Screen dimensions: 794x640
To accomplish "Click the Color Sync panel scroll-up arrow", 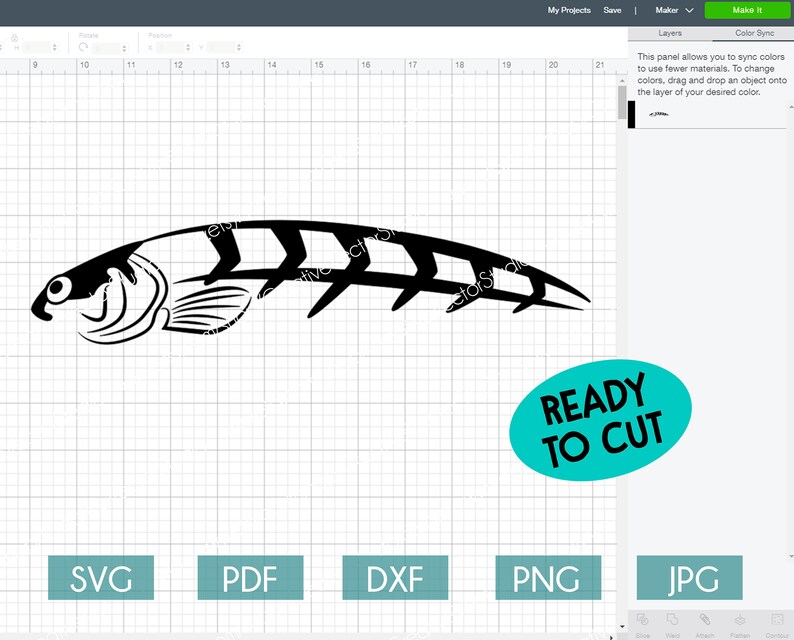I will pyautogui.click(x=791, y=107).
